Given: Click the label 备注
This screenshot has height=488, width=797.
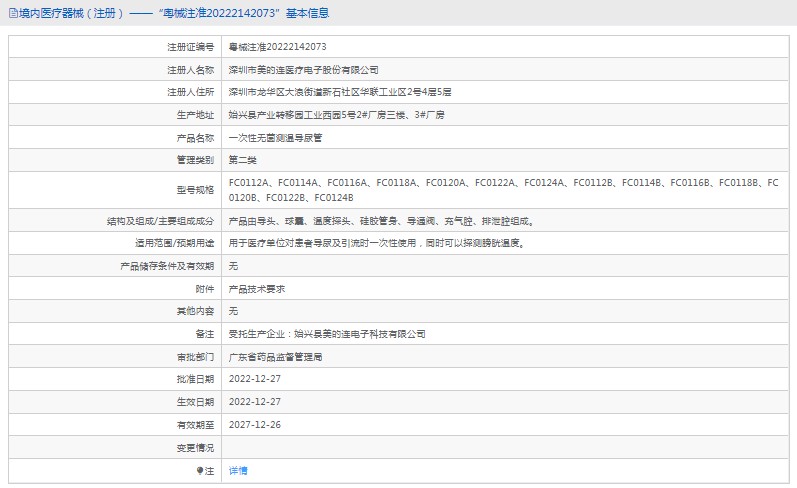Looking at the screenshot, I should click(x=205, y=334).
